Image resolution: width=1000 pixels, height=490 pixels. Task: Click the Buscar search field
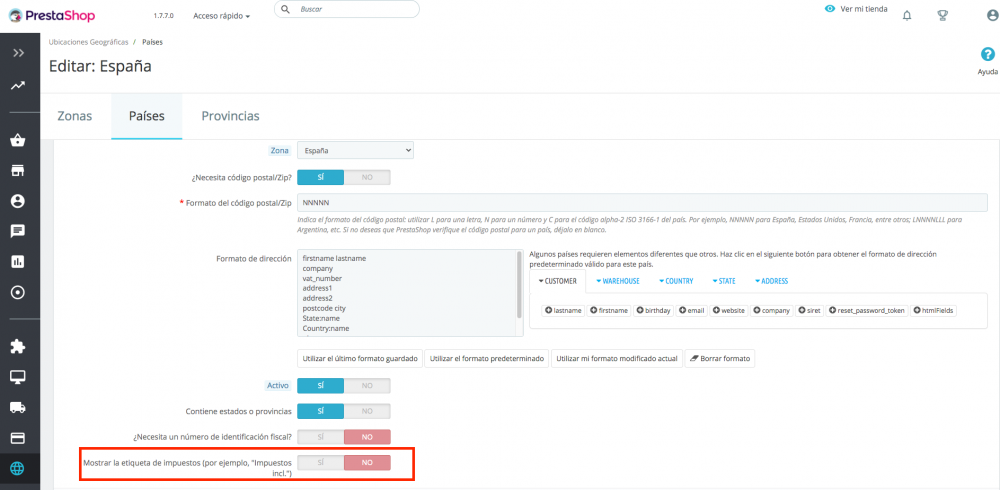click(347, 10)
